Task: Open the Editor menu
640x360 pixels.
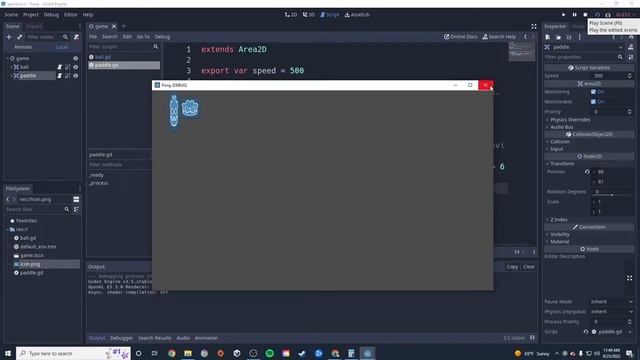Action: pos(71,15)
